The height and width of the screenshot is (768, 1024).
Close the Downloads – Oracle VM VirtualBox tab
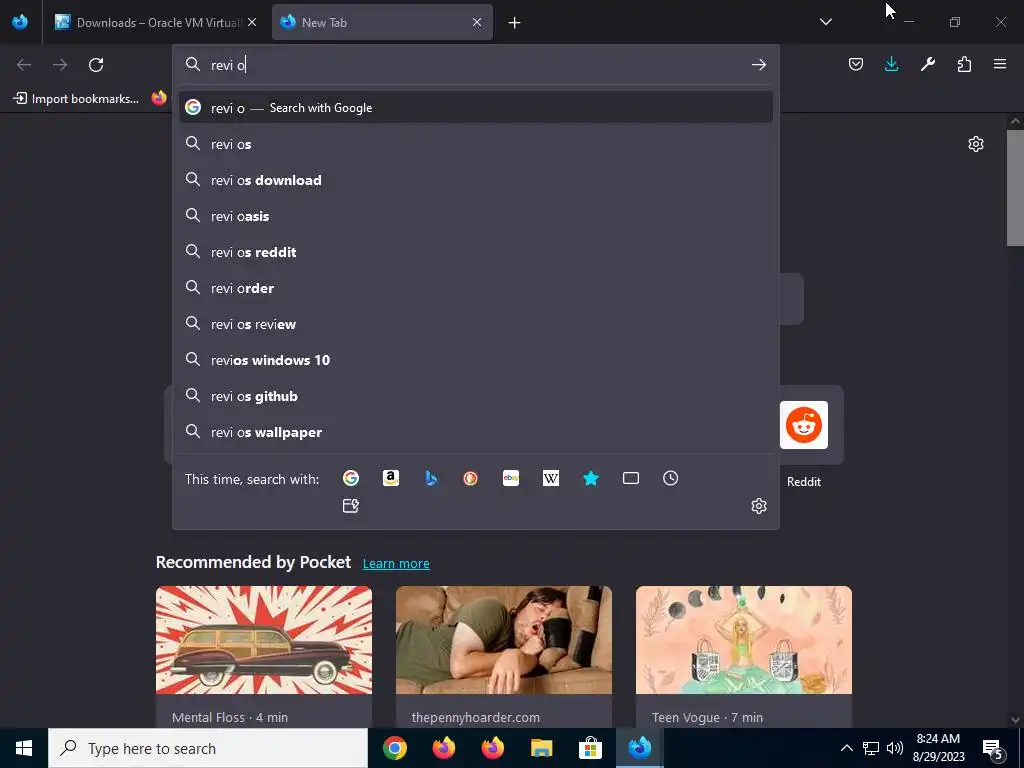[x=252, y=22]
